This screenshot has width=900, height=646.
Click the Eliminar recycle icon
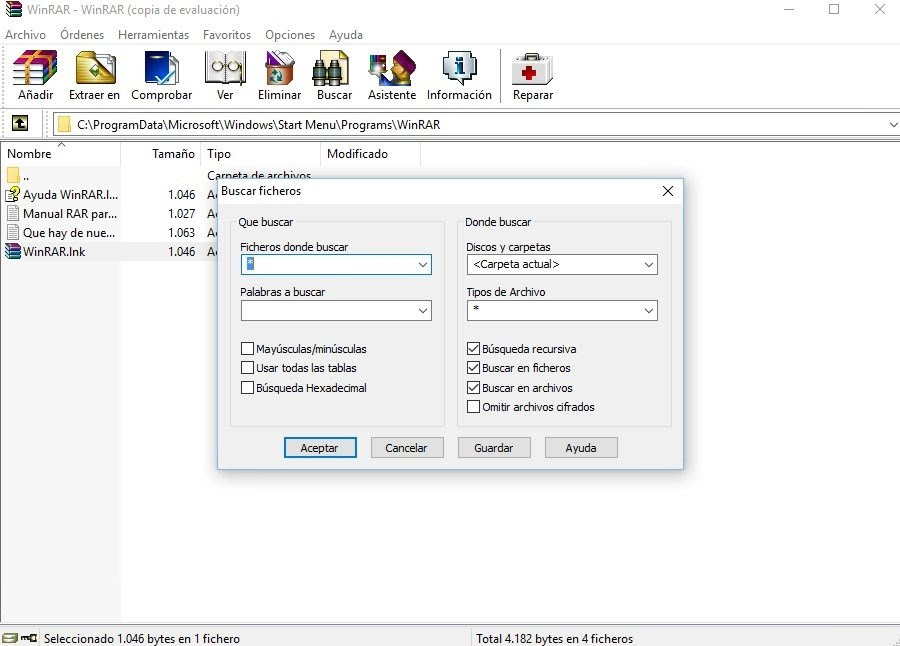(x=280, y=68)
